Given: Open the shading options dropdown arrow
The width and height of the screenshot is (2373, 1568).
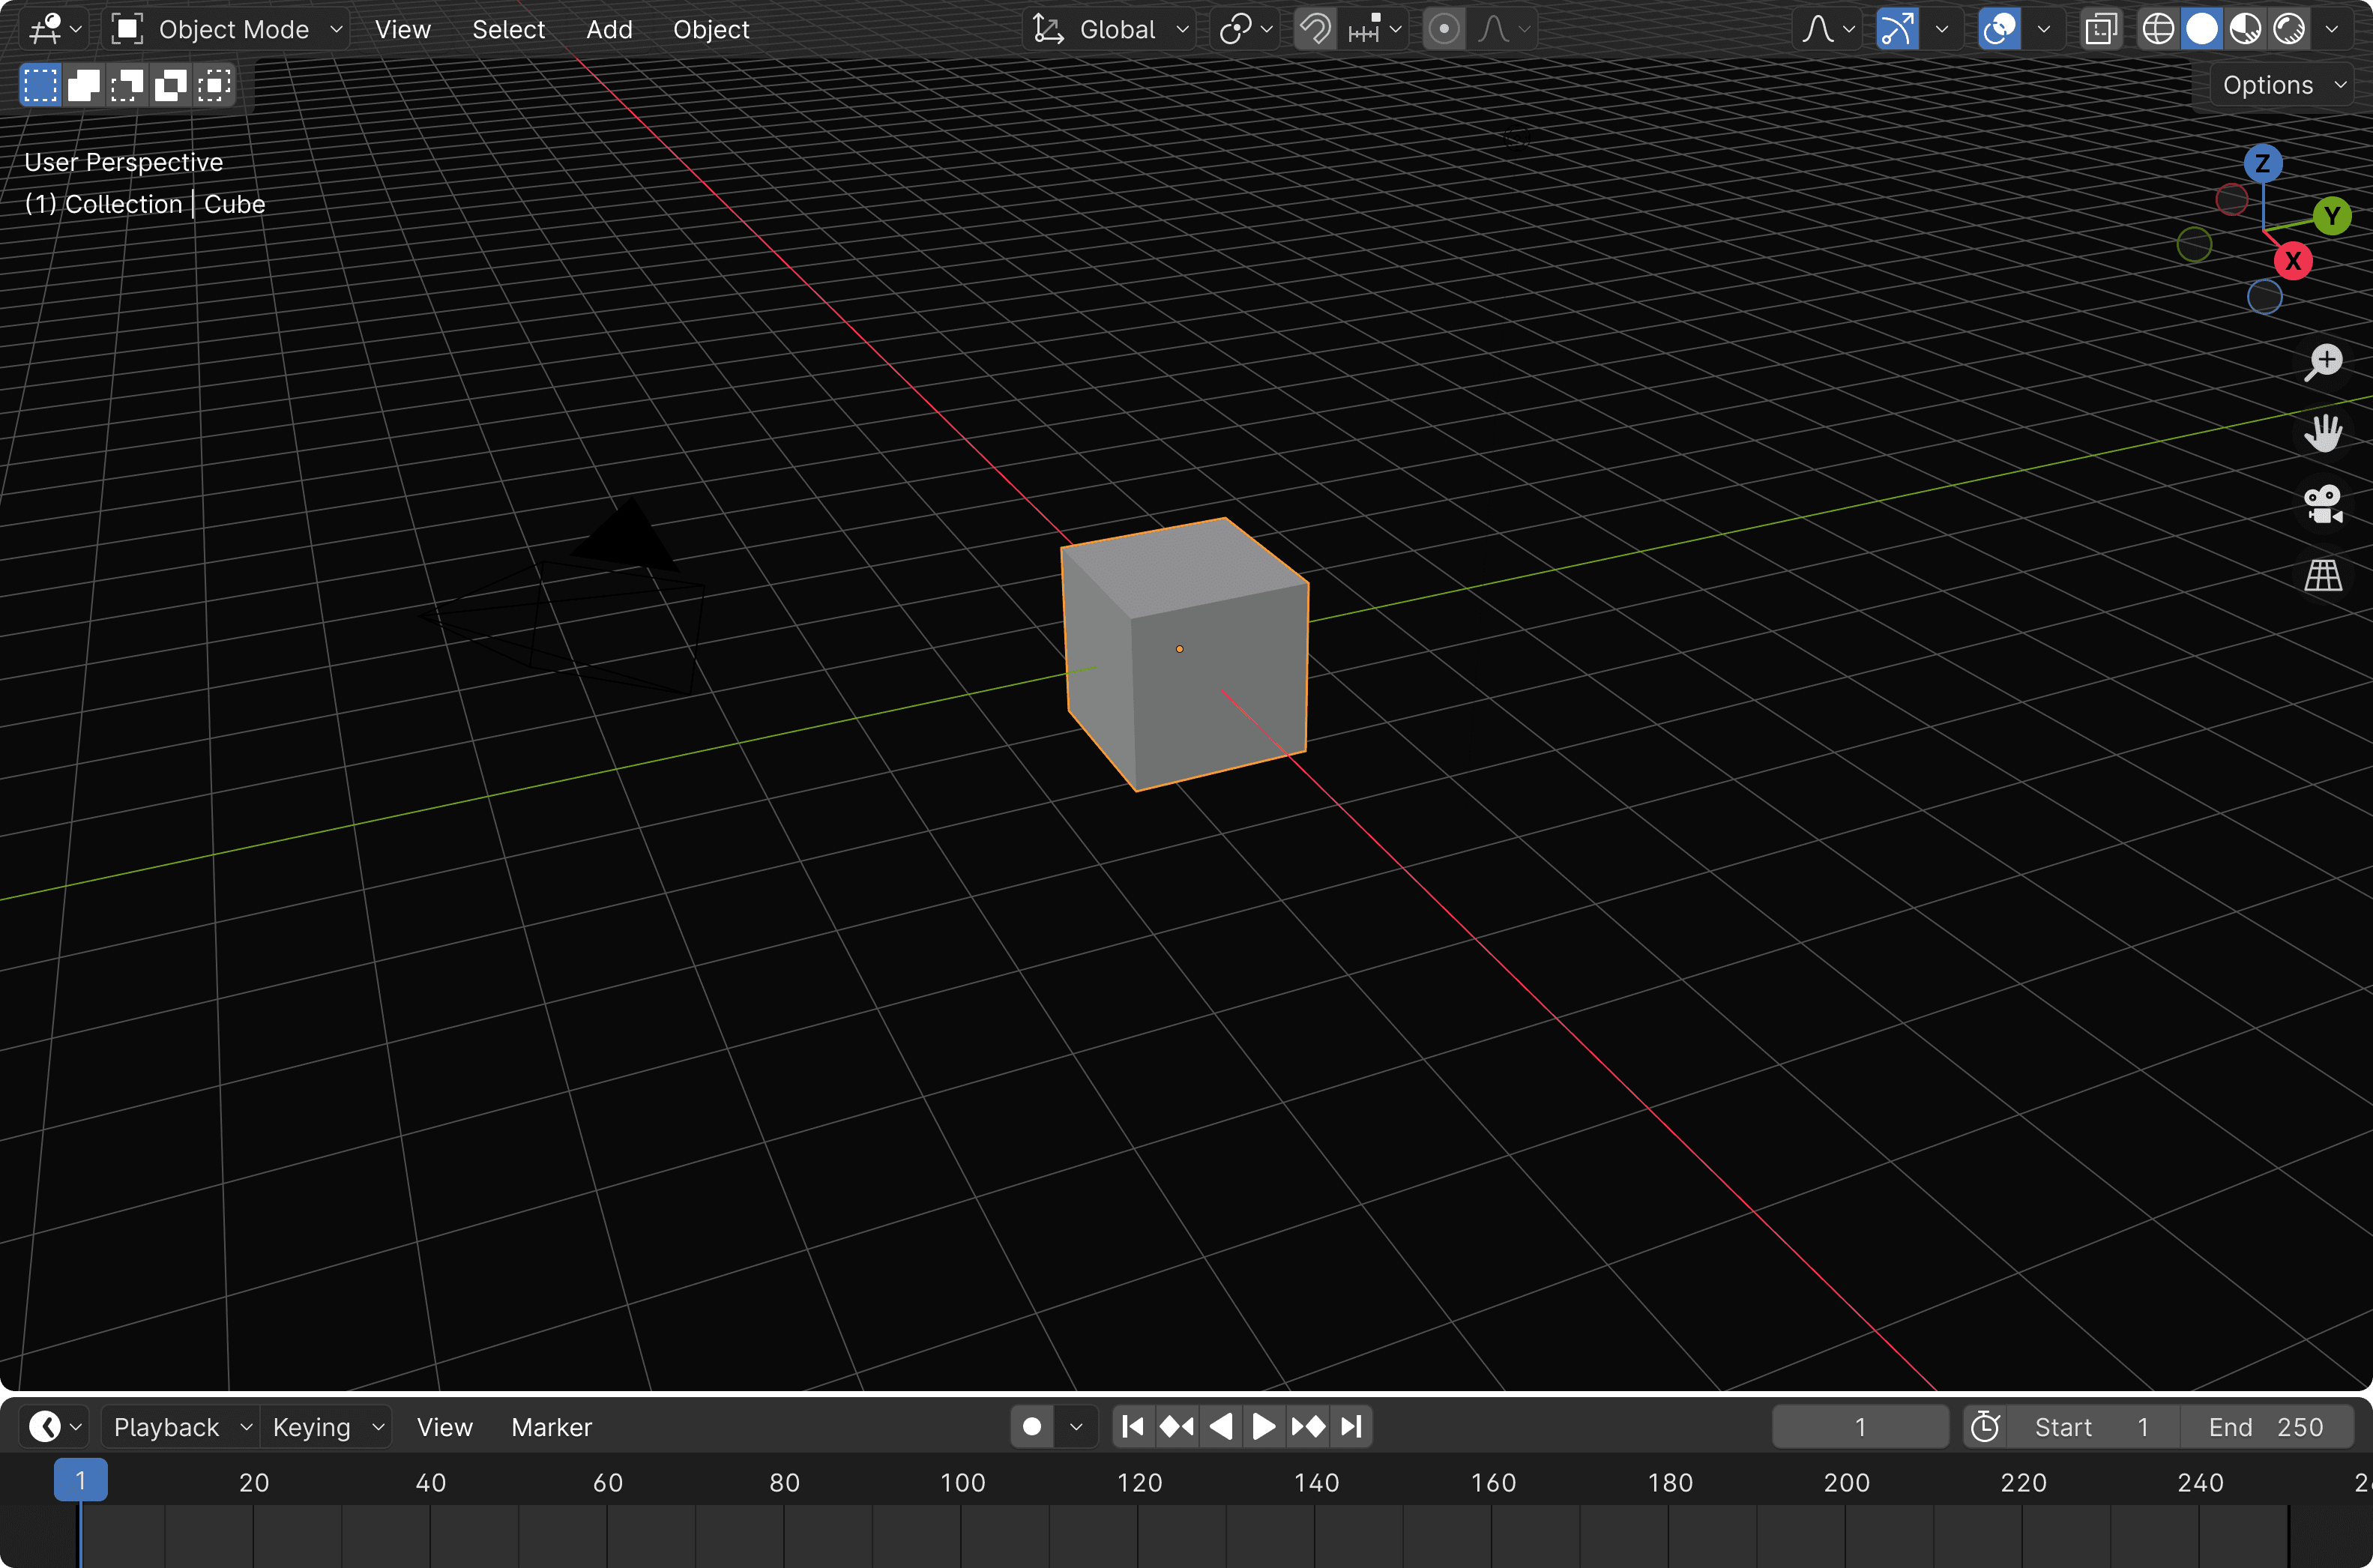Looking at the screenshot, I should coord(2332,29).
